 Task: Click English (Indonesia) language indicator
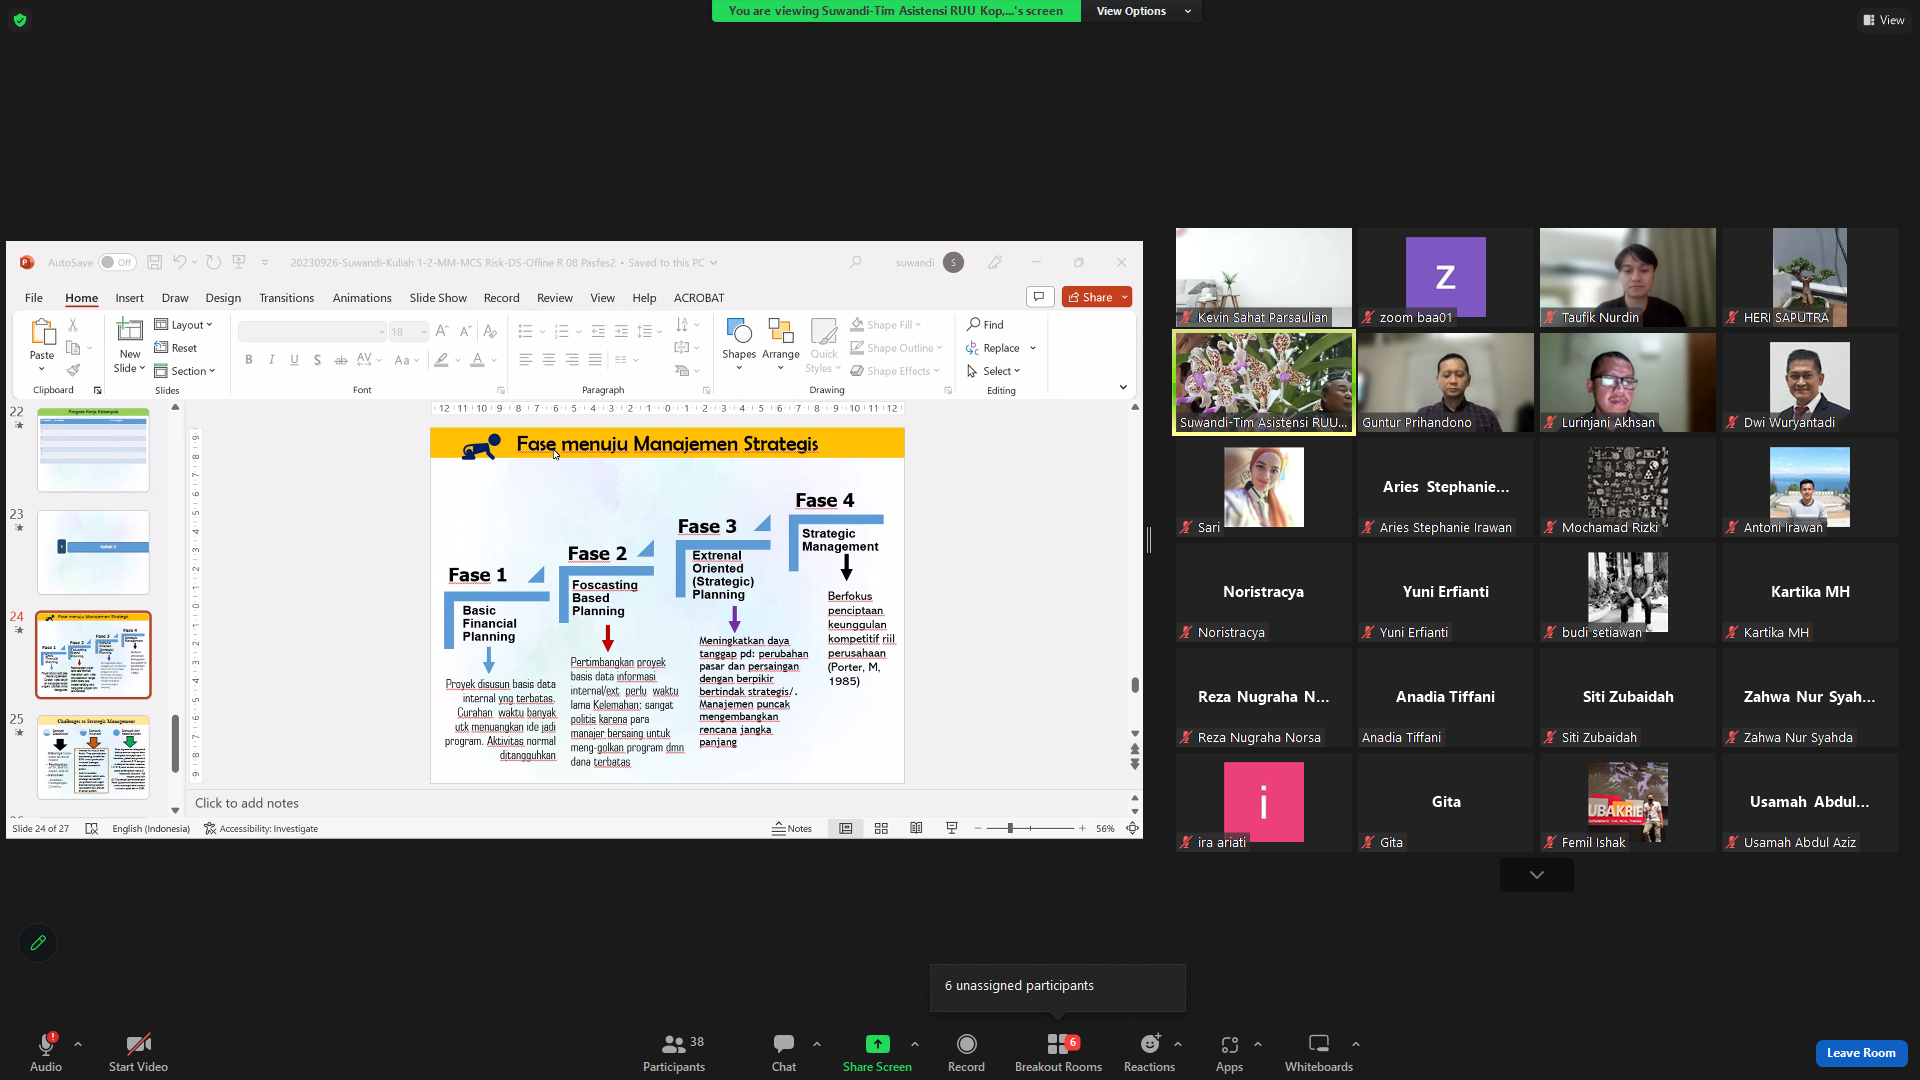coord(151,829)
